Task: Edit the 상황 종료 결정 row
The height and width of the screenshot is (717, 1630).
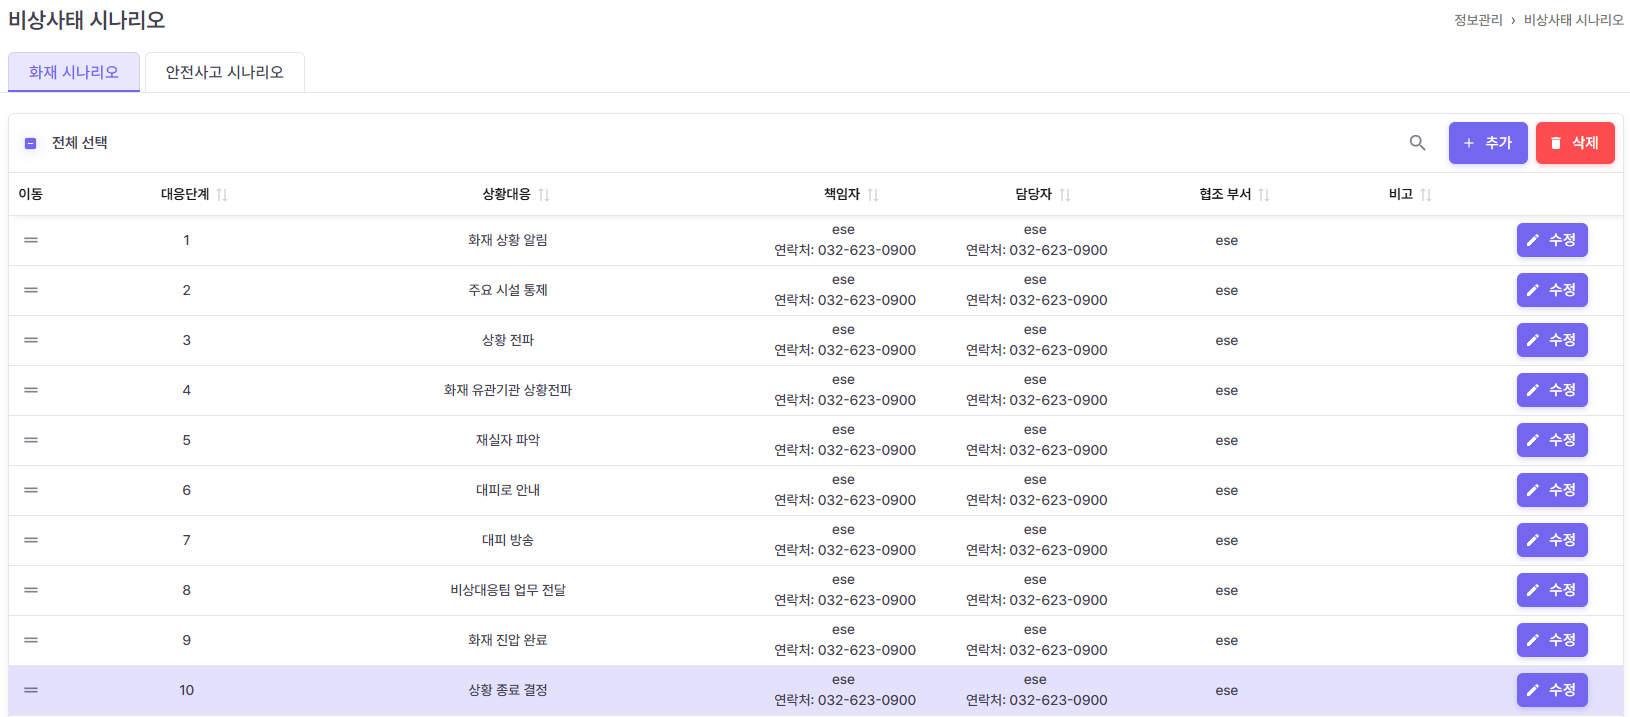Action: [1551, 690]
